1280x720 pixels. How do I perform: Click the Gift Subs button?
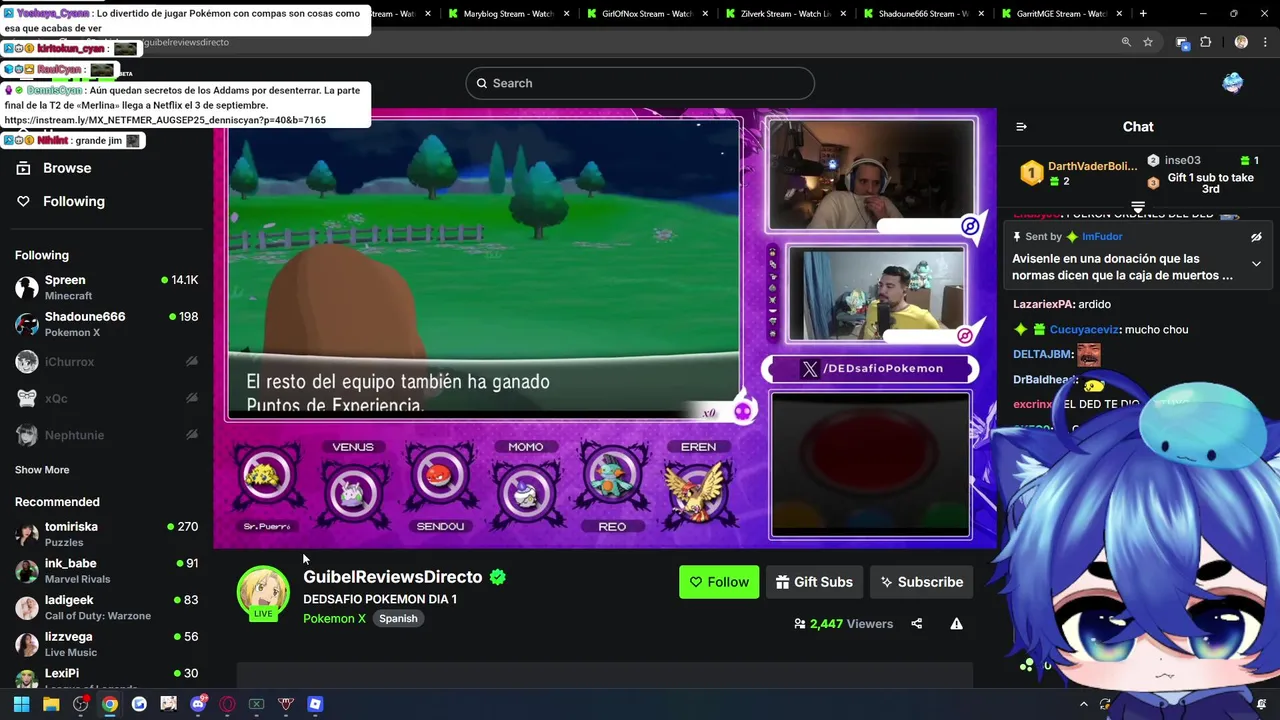tap(814, 582)
